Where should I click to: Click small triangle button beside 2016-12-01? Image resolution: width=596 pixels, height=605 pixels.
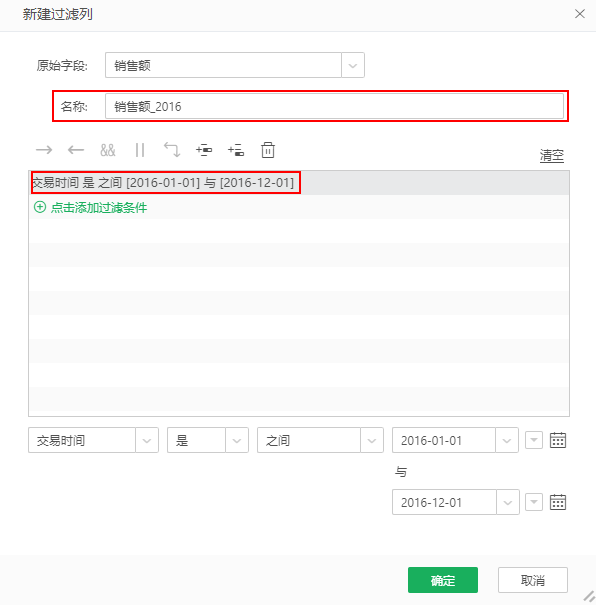pos(534,502)
